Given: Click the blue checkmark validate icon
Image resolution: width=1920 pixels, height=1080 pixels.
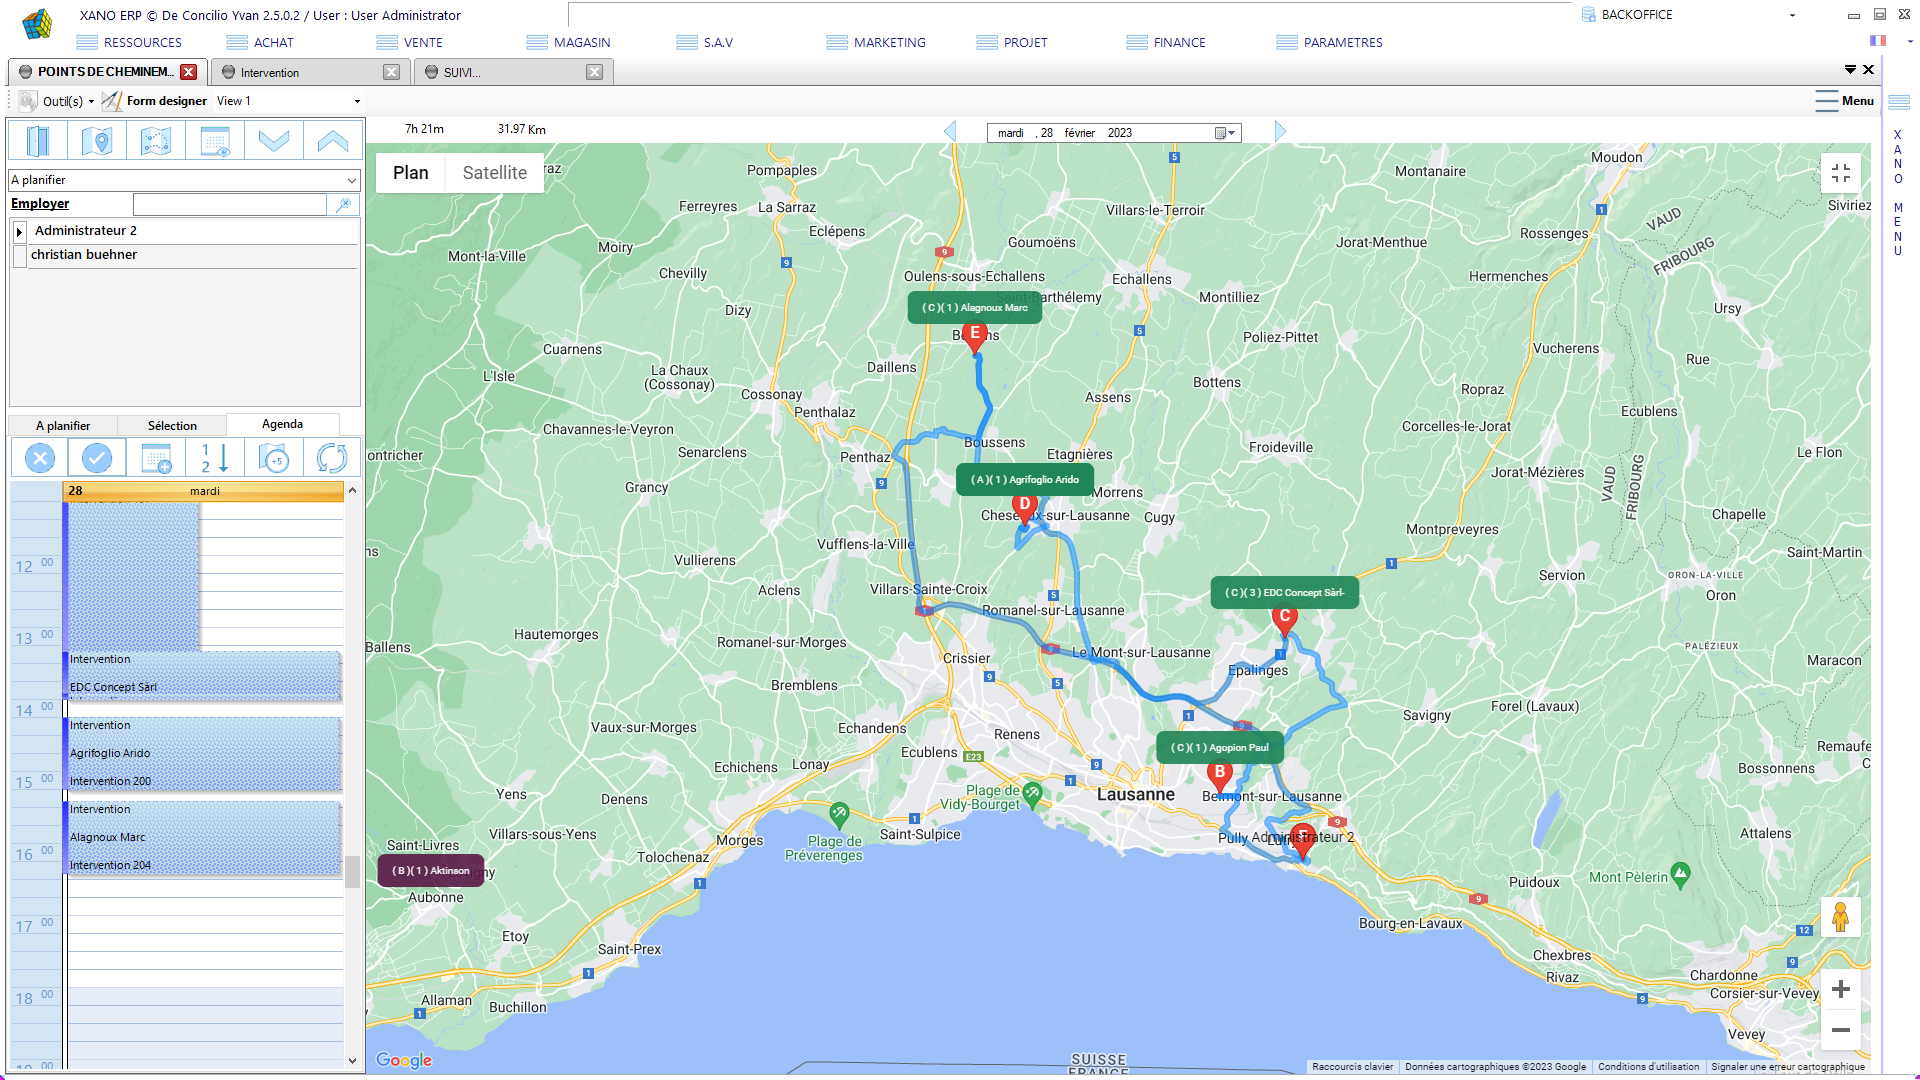Looking at the screenshot, I should [97, 459].
